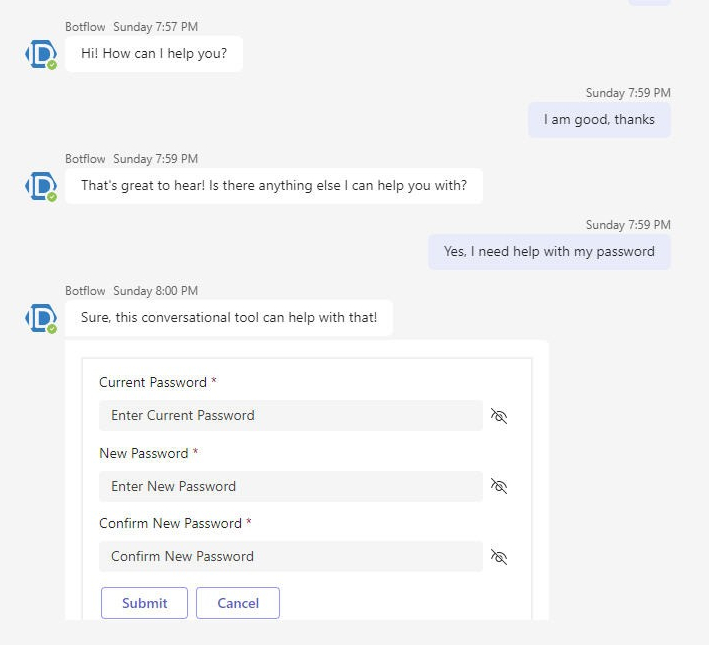Show the Current Password text
The height and width of the screenshot is (645, 709).
[499, 416]
